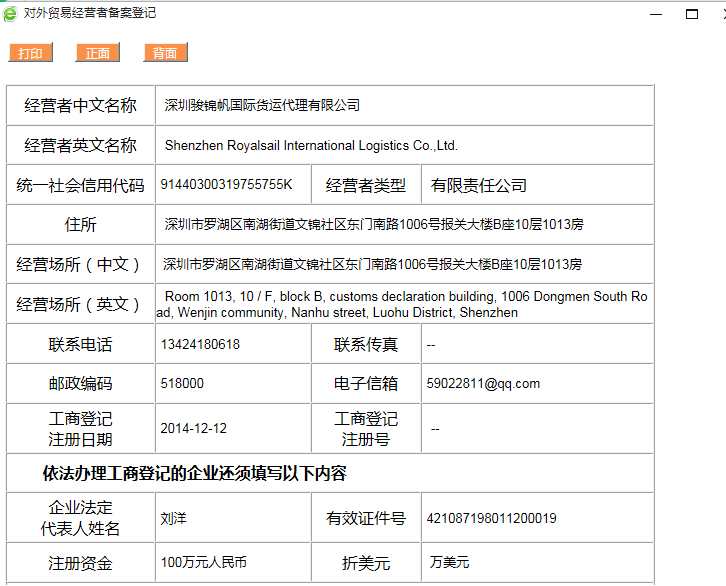Screen dimensions: 726x586
Task: Click the browser icon in title bar
Action: [x=10, y=13]
